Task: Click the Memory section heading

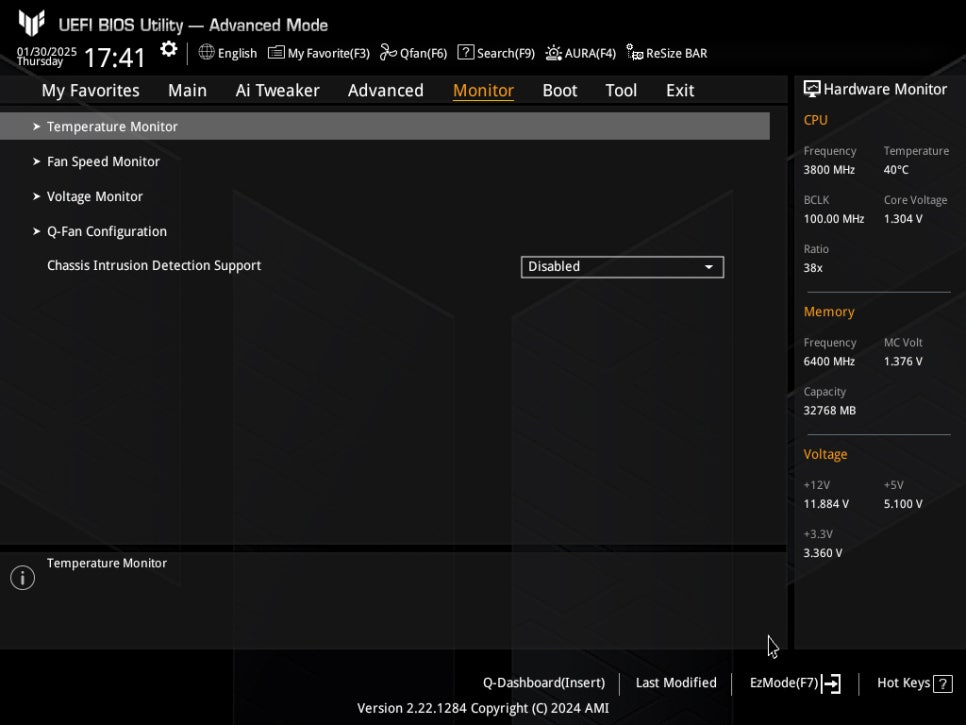Action: [x=829, y=312]
